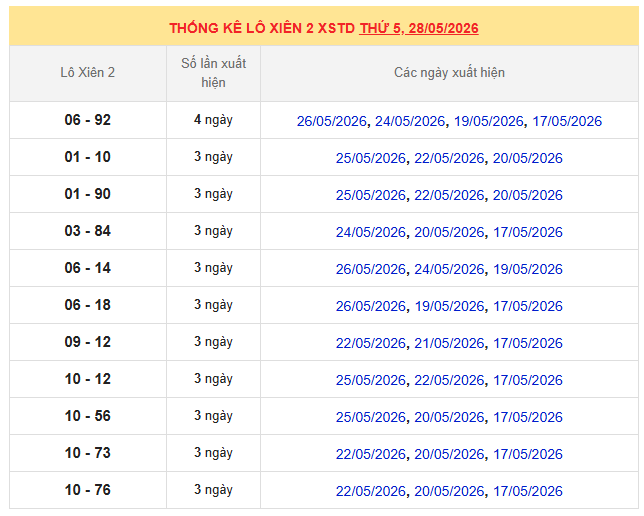
Task: Follow 22/05/2026 in the 10 - 12 row
Action: (449, 380)
